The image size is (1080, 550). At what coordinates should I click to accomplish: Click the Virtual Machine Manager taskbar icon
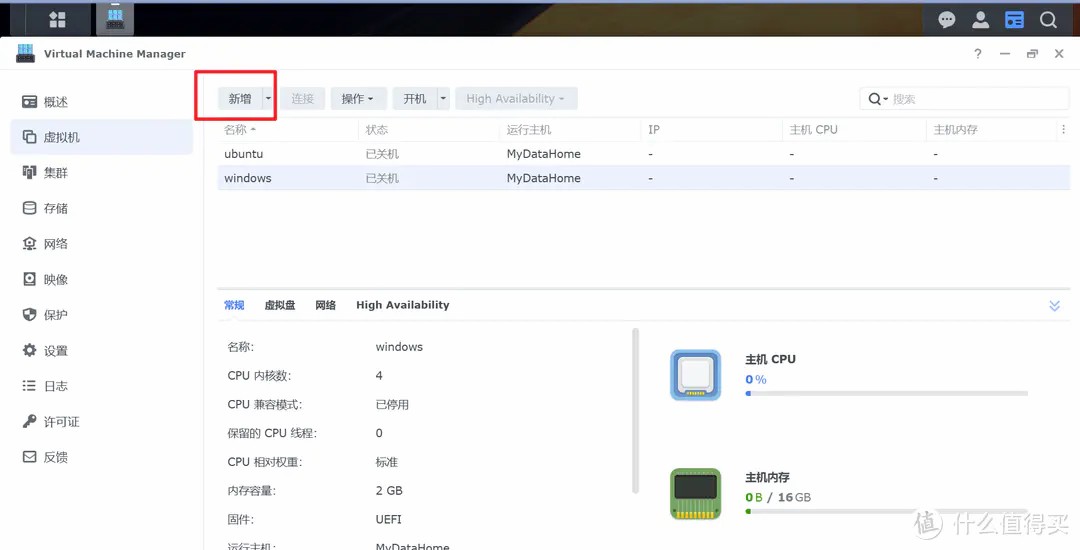point(116,19)
